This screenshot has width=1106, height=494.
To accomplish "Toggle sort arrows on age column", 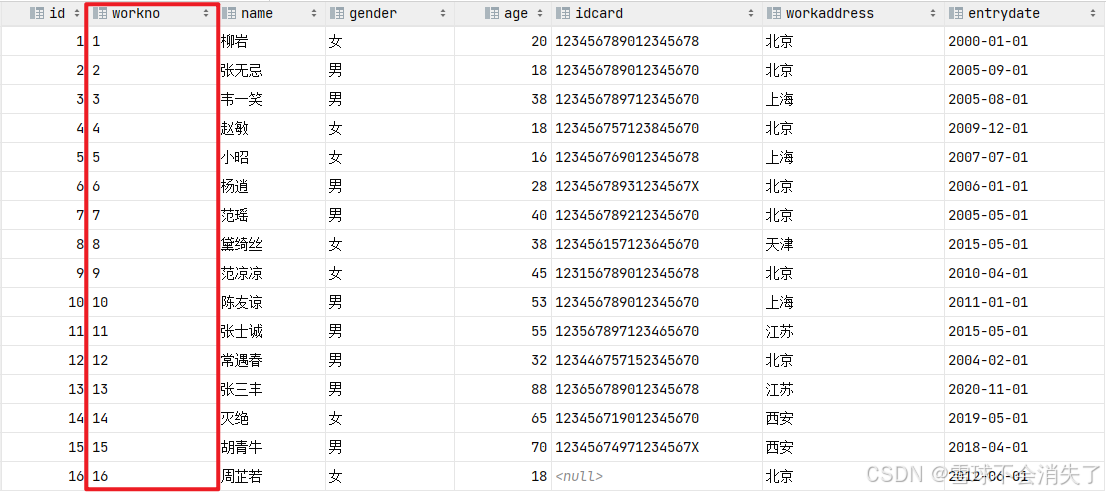I will pos(540,13).
